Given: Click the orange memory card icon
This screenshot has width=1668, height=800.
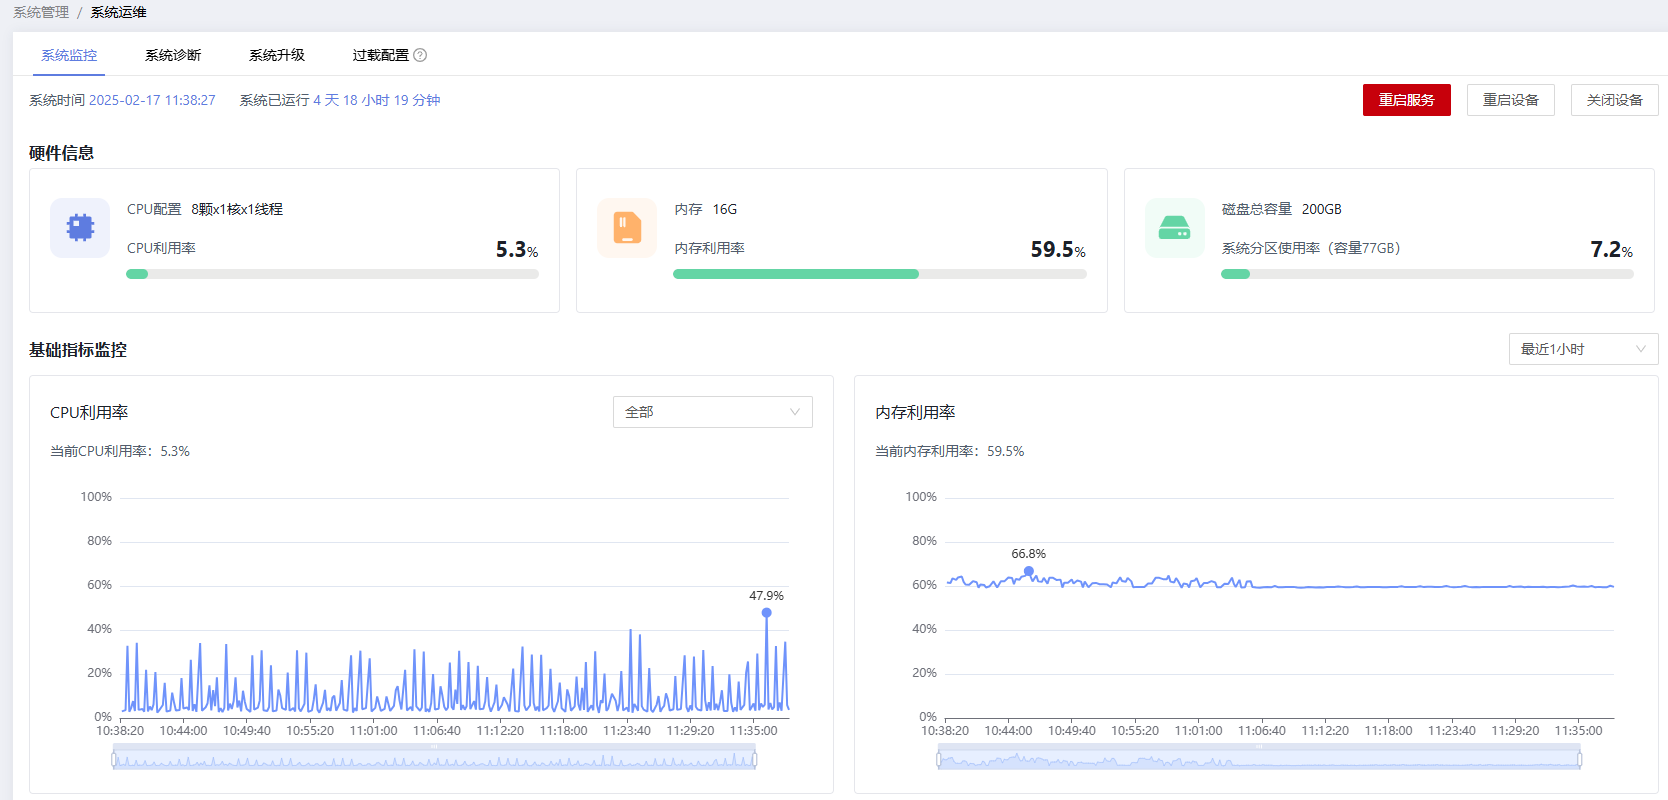Looking at the screenshot, I should click(x=627, y=228).
